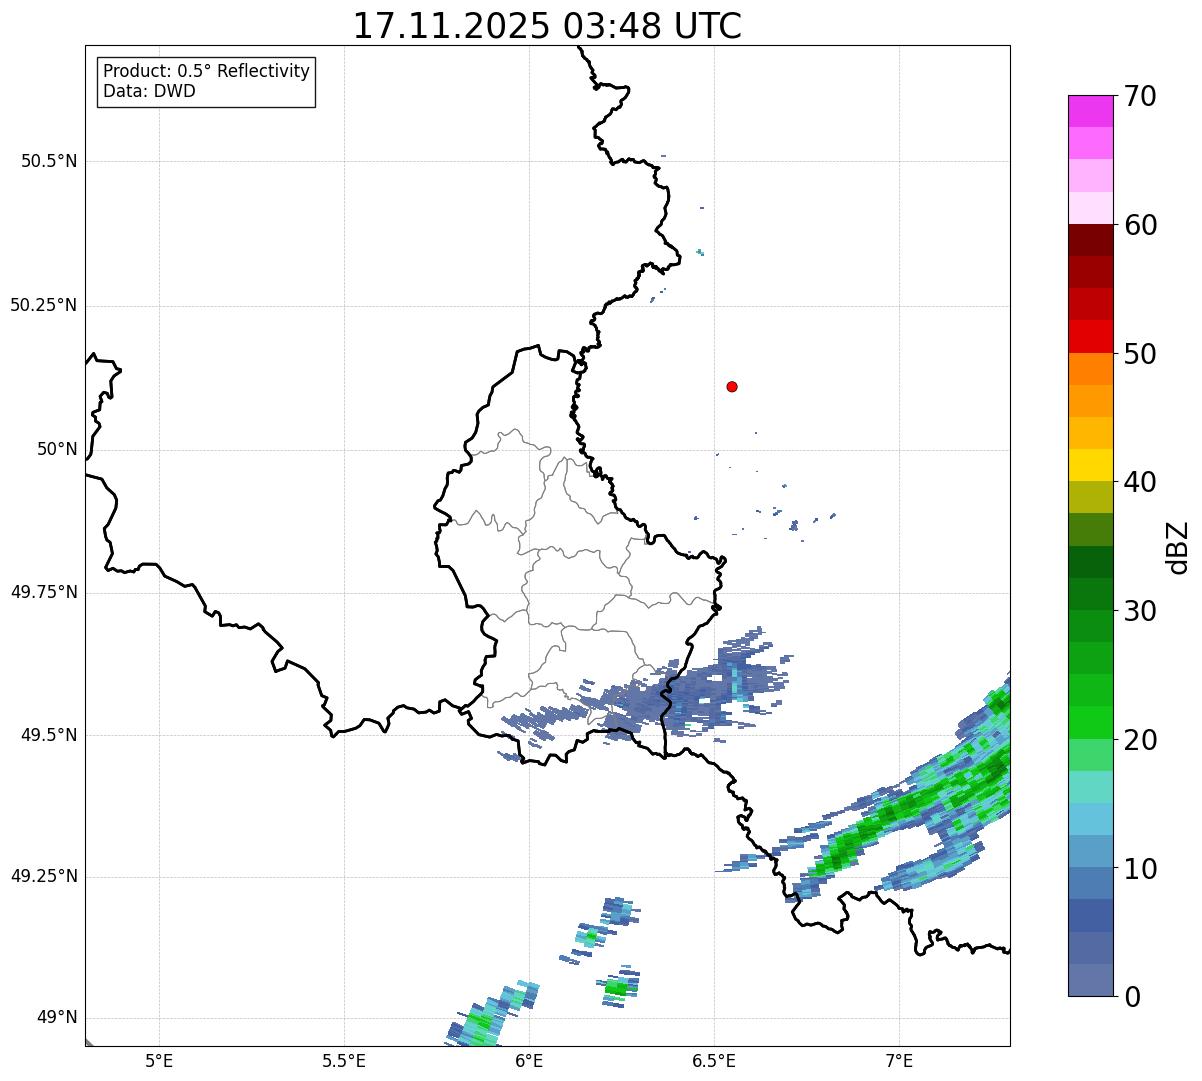Screen dimensions: 1202x1081
Task: Click the latitude label '50.5°N'
Action: pos(49,161)
